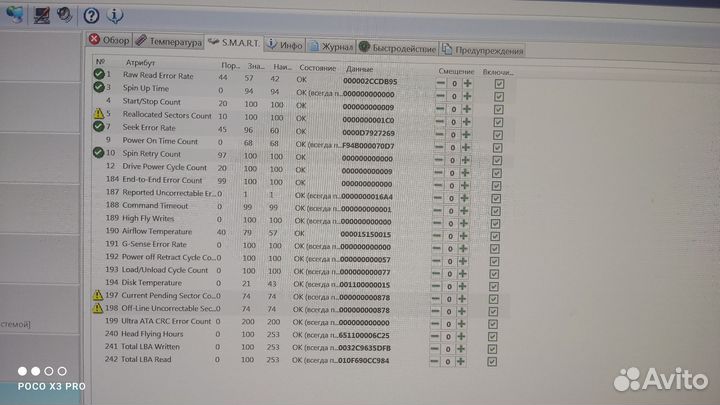The height and width of the screenshot is (405, 720).
Task: Click the help question mark toolbar icon
Action: pos(92,15)
